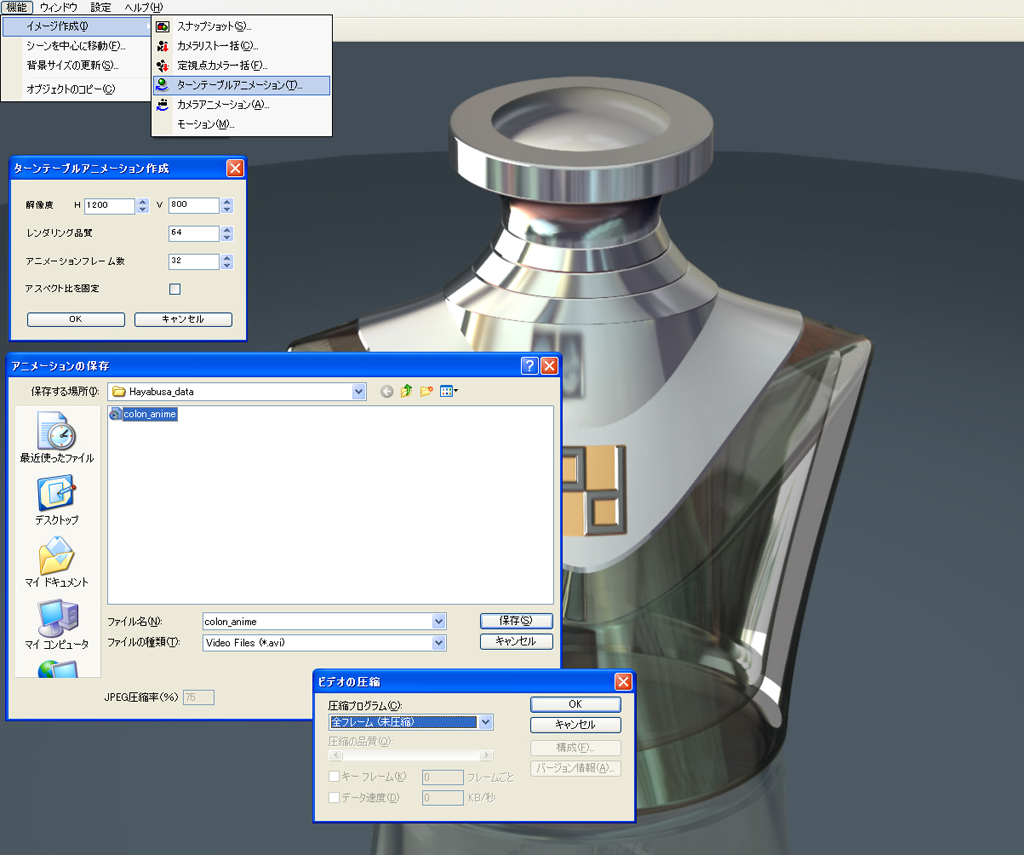
Task: Click the スナップショット snapshot icon in submenu
Action: pos(163,26)
